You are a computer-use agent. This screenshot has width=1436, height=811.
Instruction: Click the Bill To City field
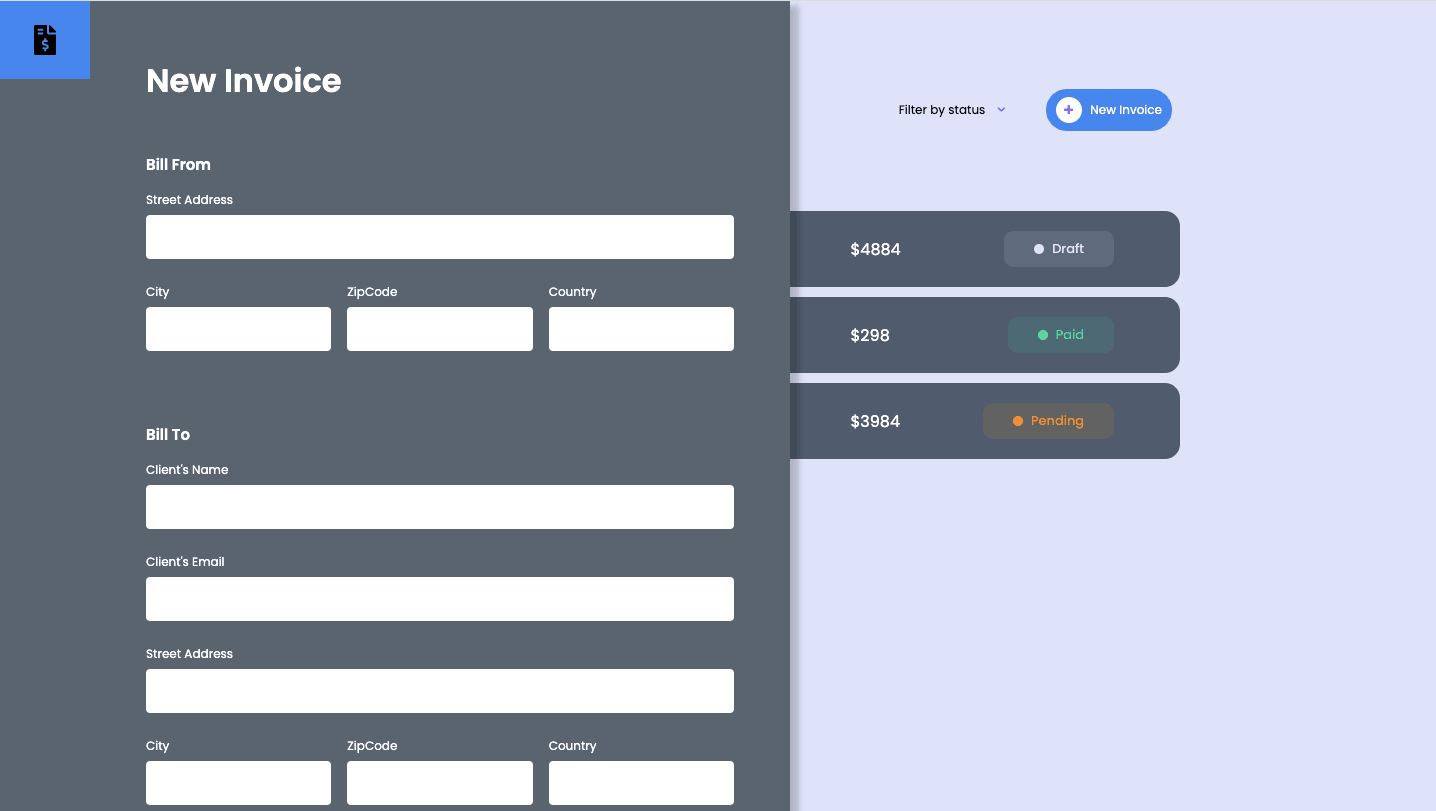point(238,783)
